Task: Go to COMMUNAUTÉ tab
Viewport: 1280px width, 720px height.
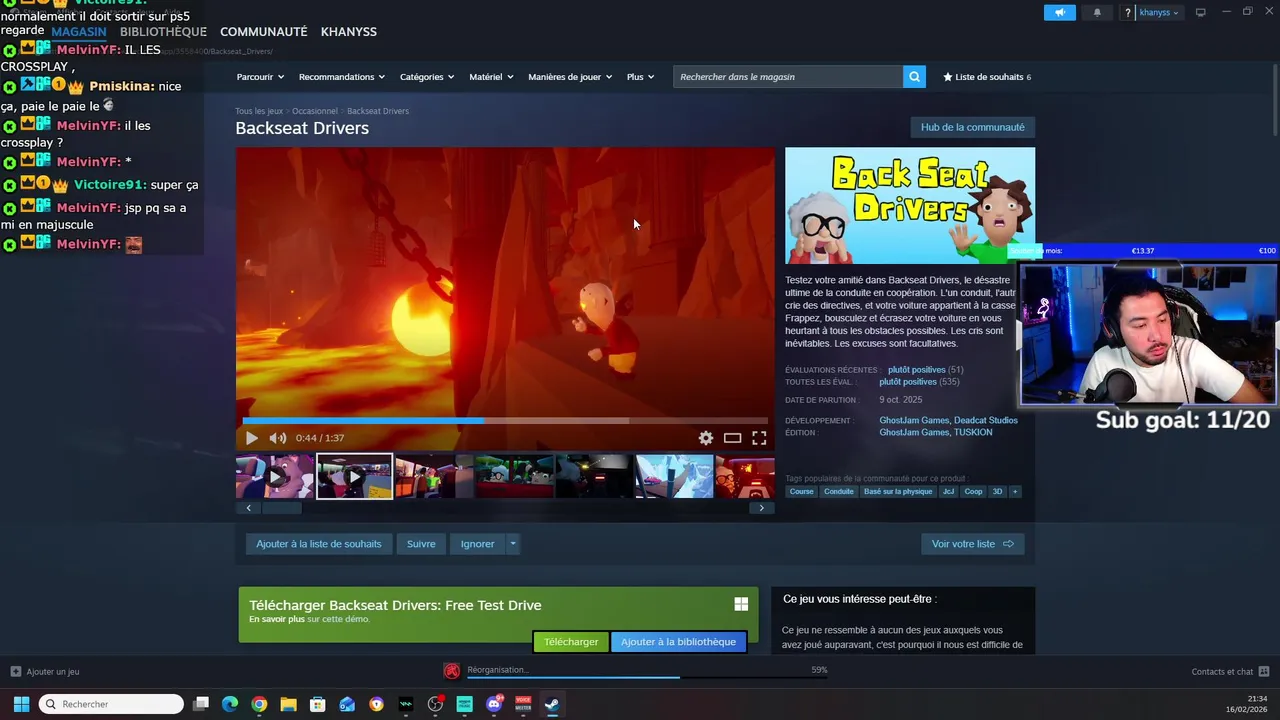Action: [x=263, y=32]
